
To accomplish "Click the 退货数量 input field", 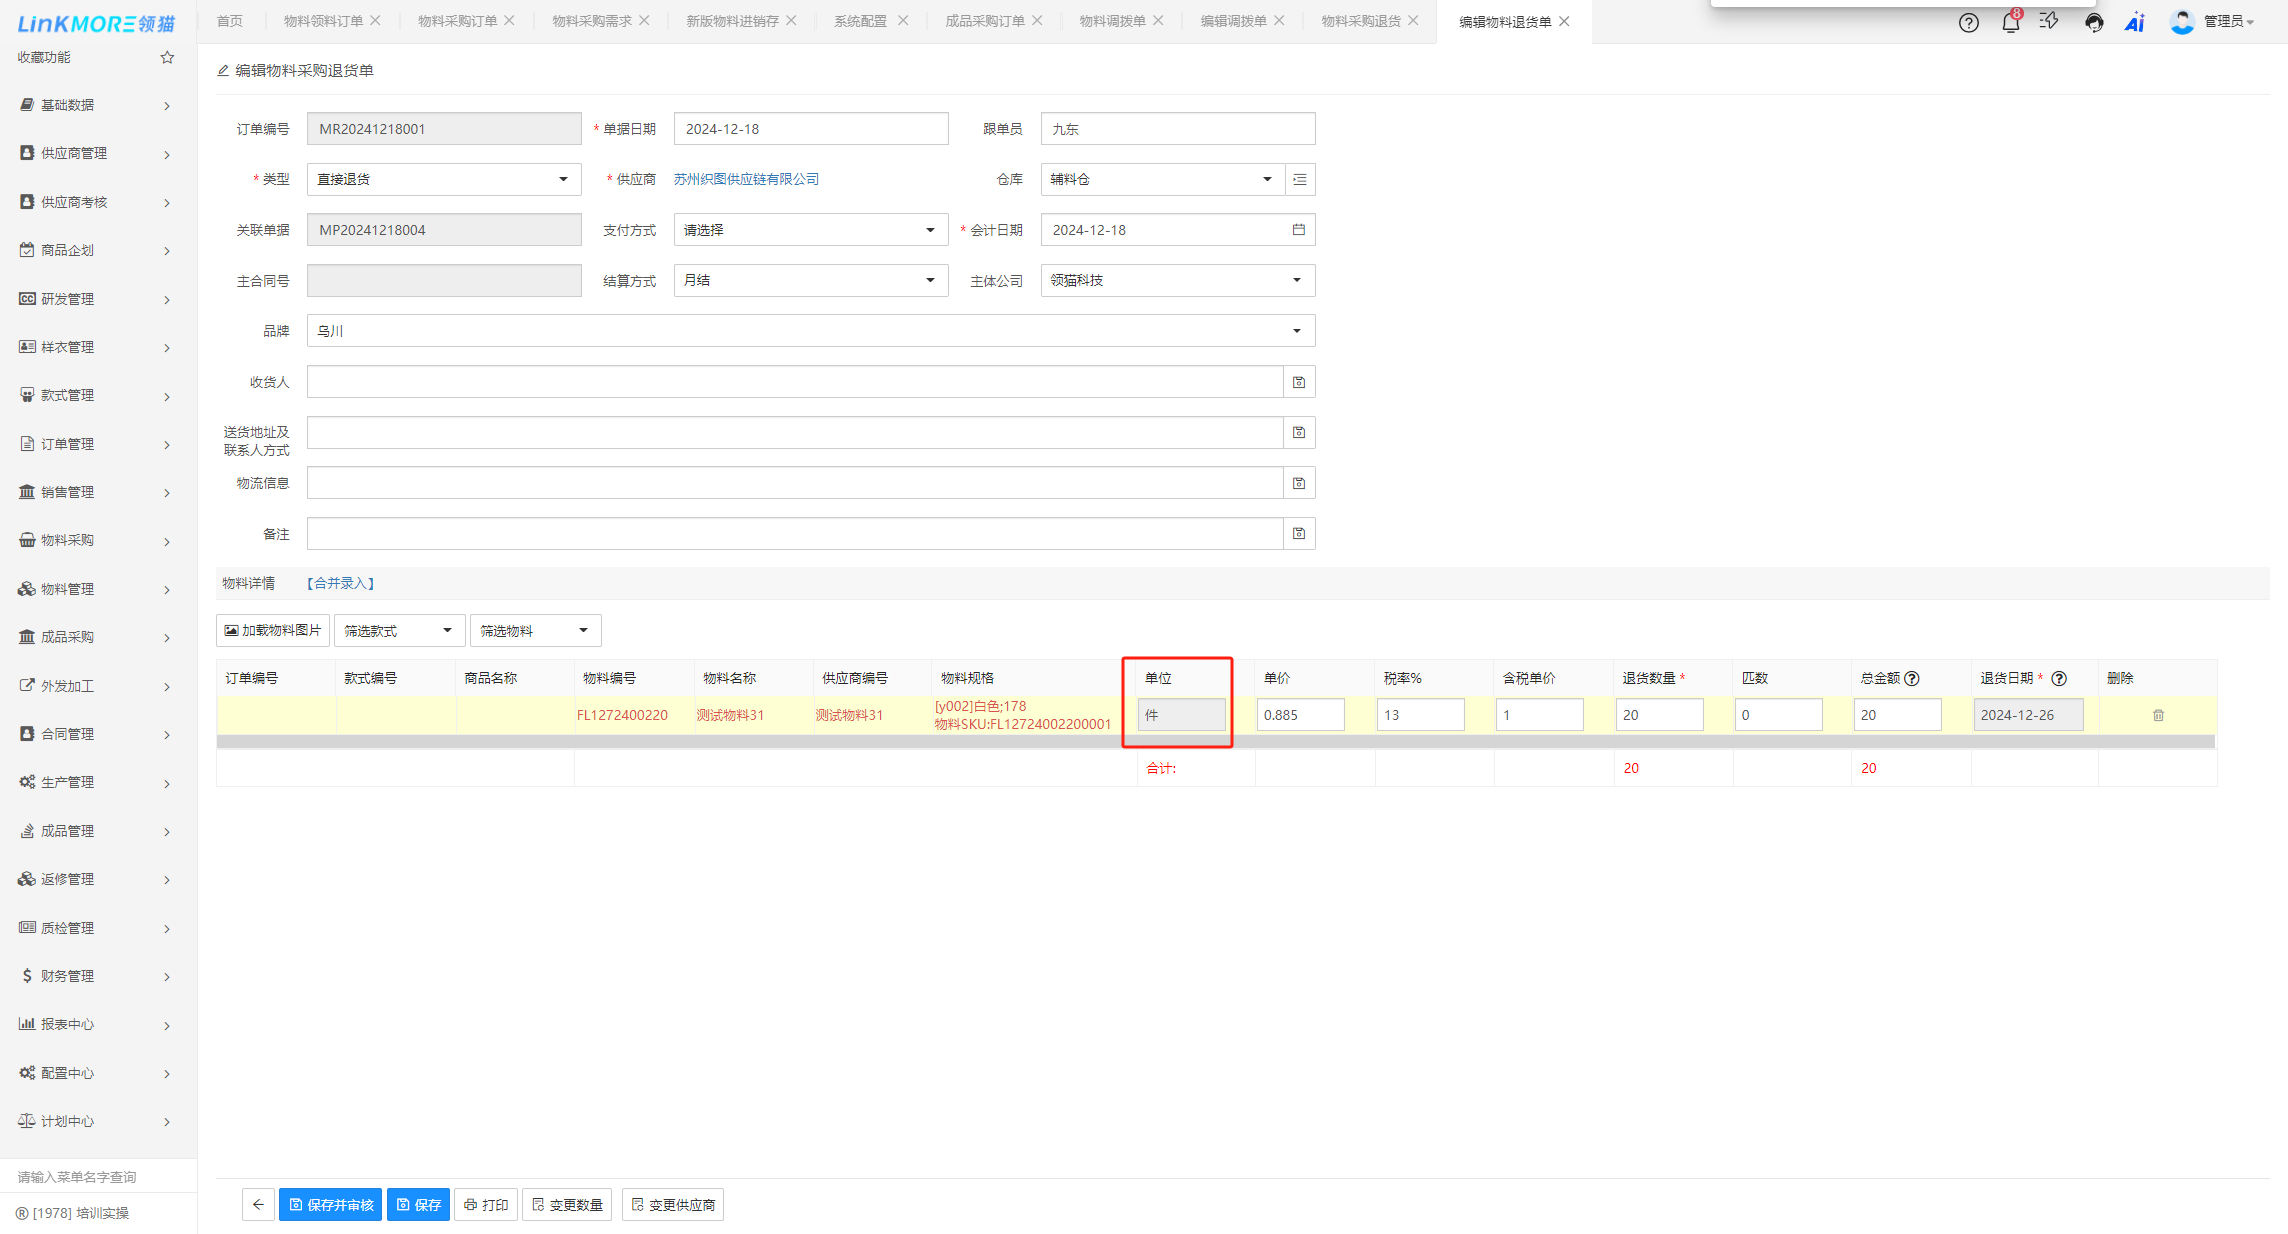I will pos(1658,715).
